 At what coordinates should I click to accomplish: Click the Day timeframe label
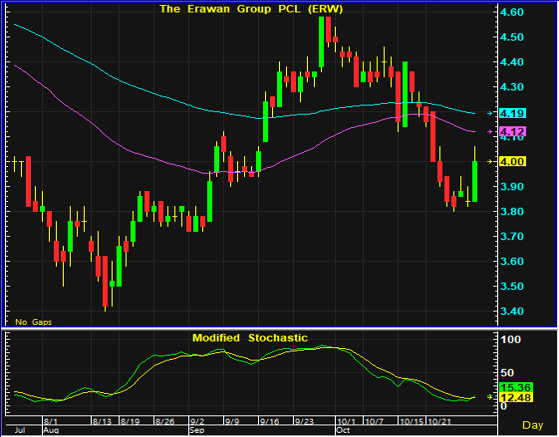(533, 425)
